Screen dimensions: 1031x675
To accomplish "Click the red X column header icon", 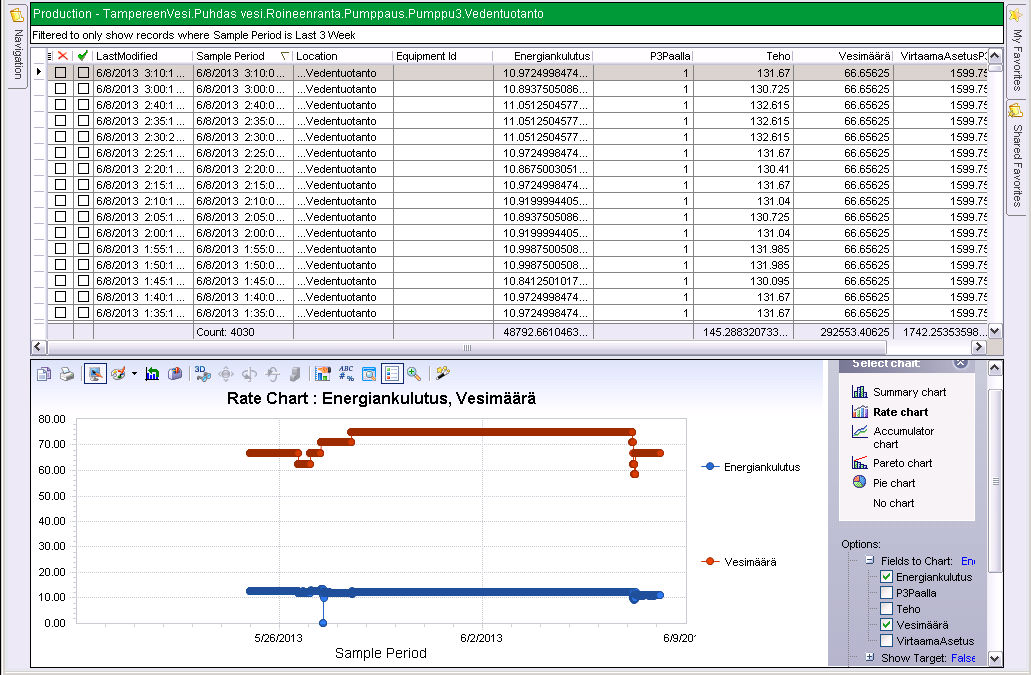I will click(62, 56).
